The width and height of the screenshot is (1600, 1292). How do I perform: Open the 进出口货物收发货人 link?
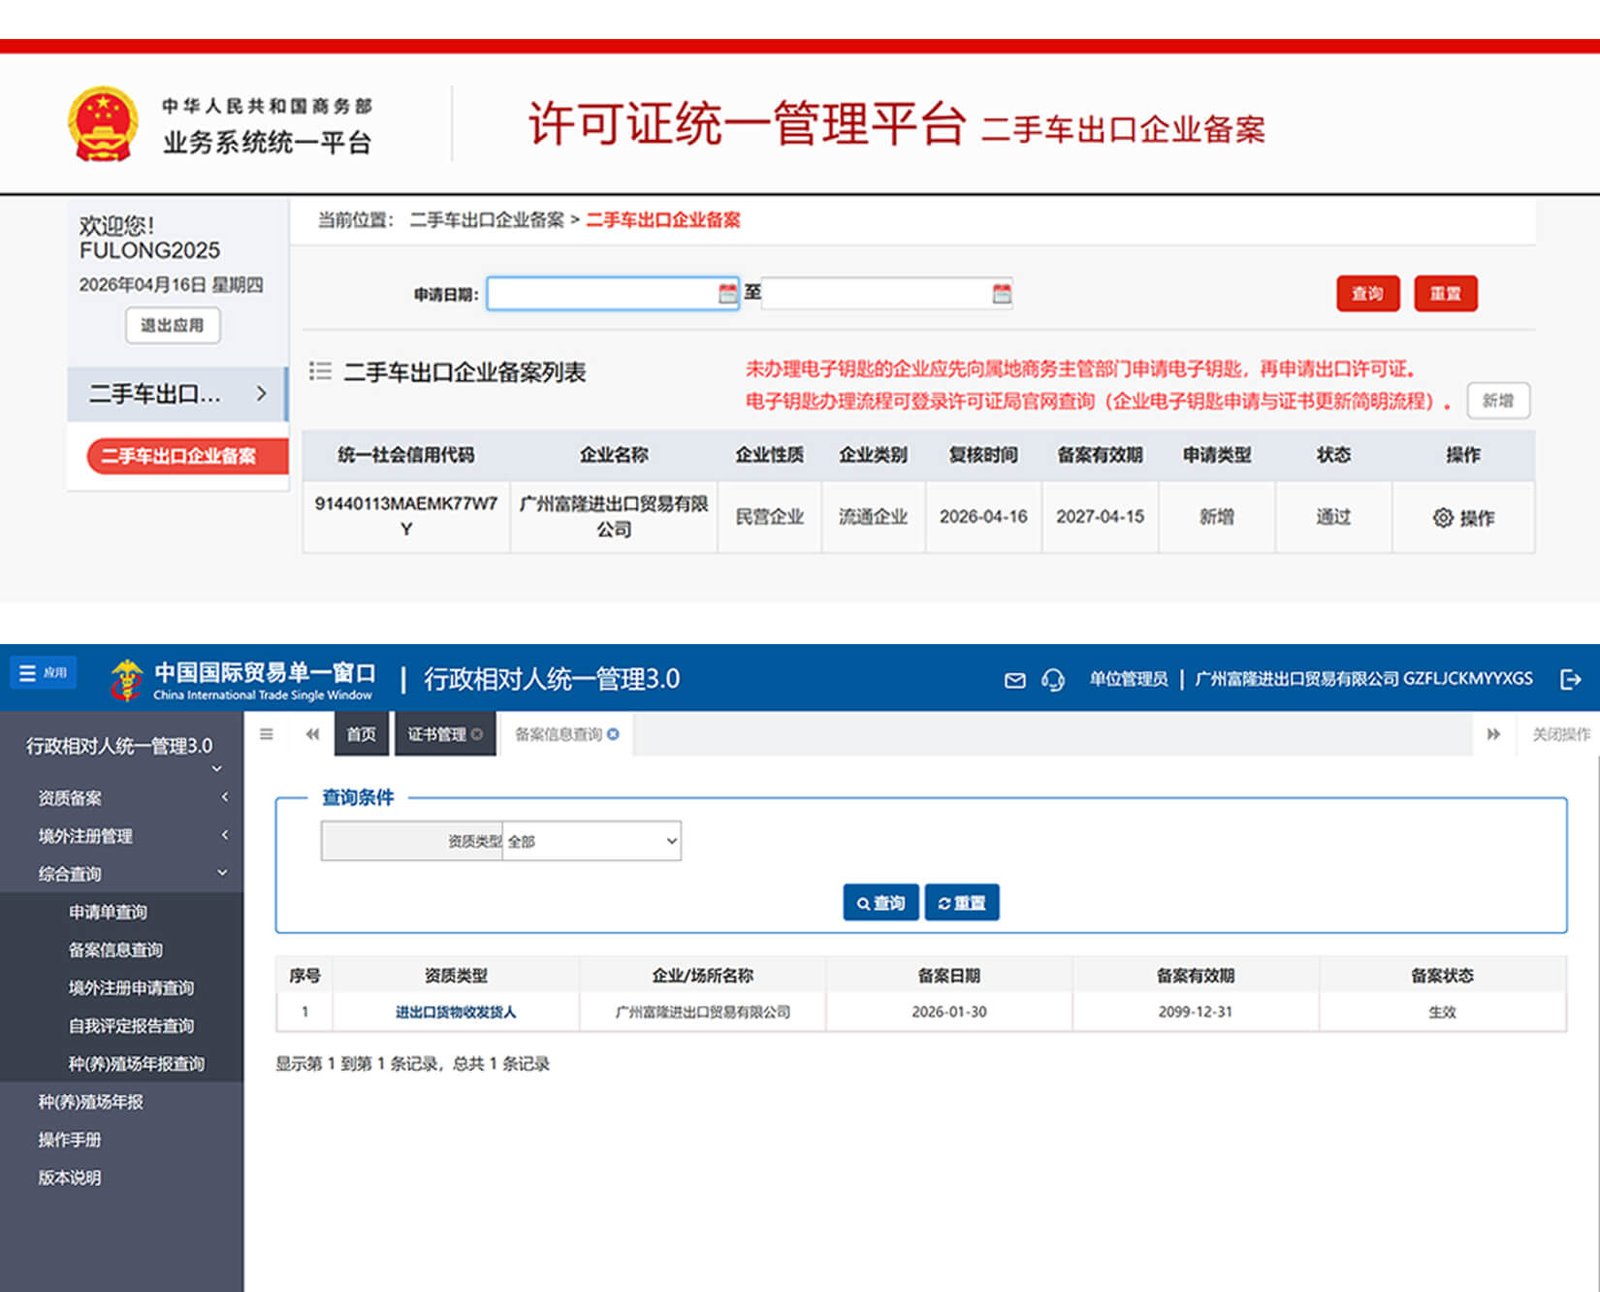tap(455, 1012)
